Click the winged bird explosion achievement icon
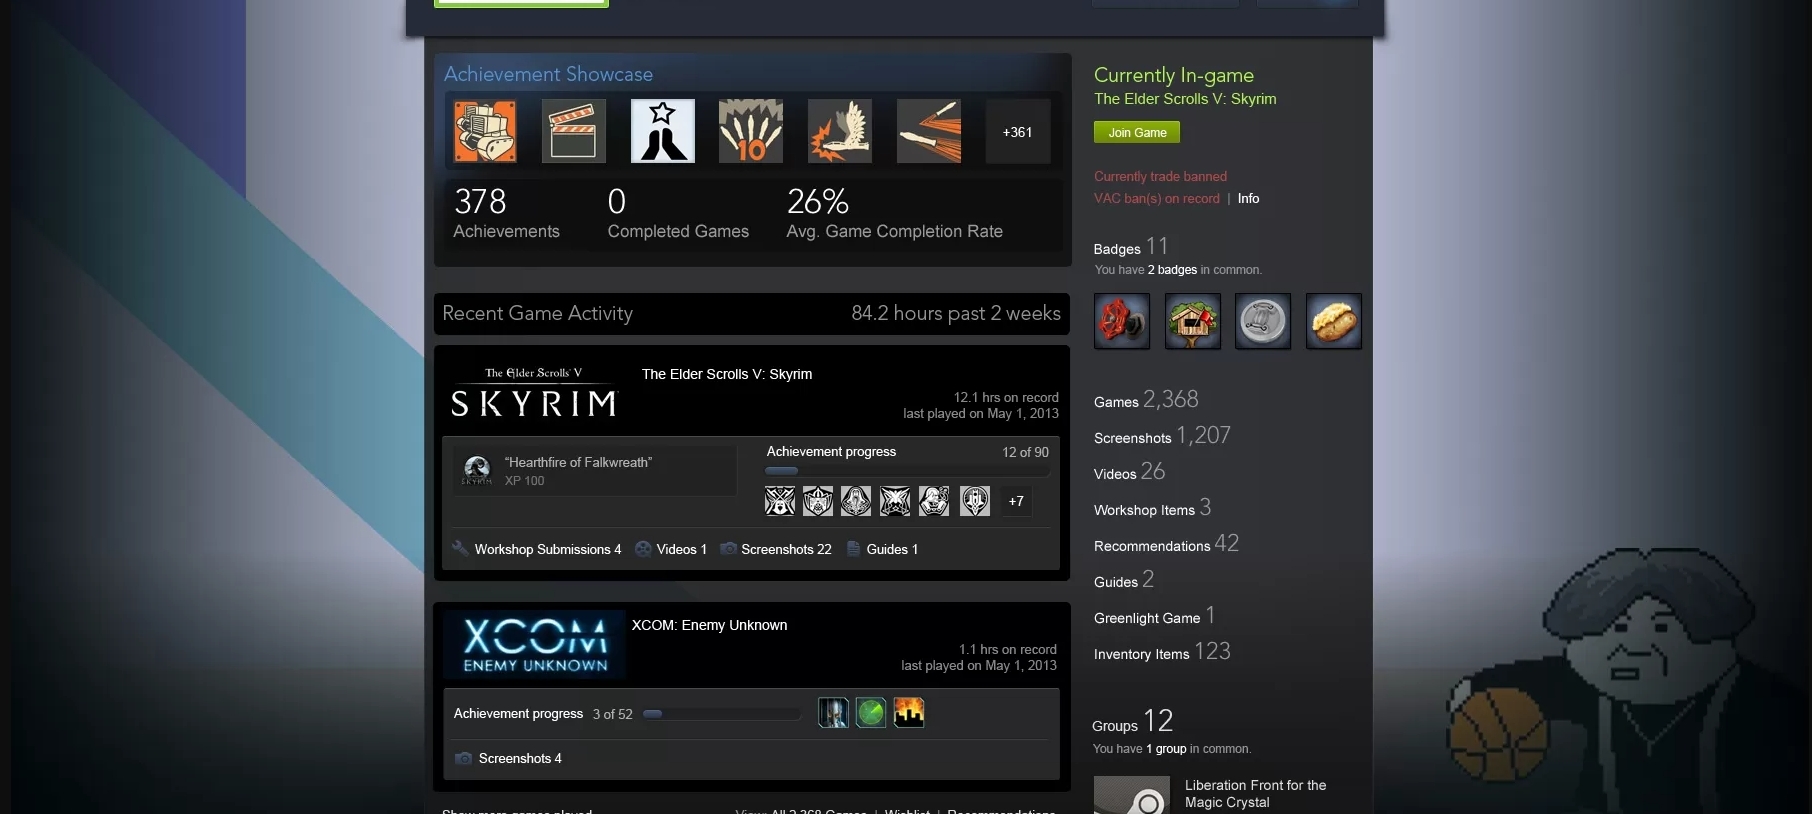The height and width of the screenshot is (814, 1812). [x=840, y=131]
